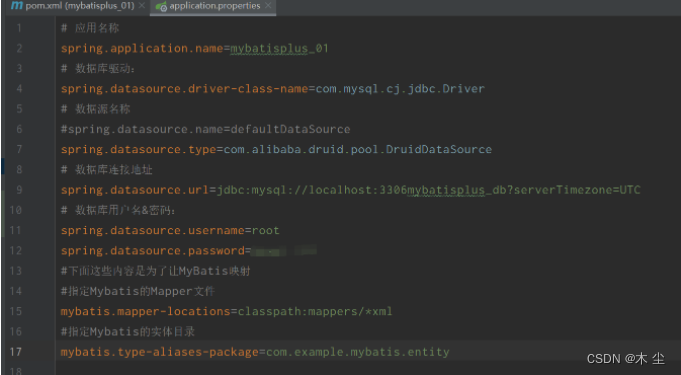
Task: Click line number 9 in the gutter
Action: coord(19,190)
